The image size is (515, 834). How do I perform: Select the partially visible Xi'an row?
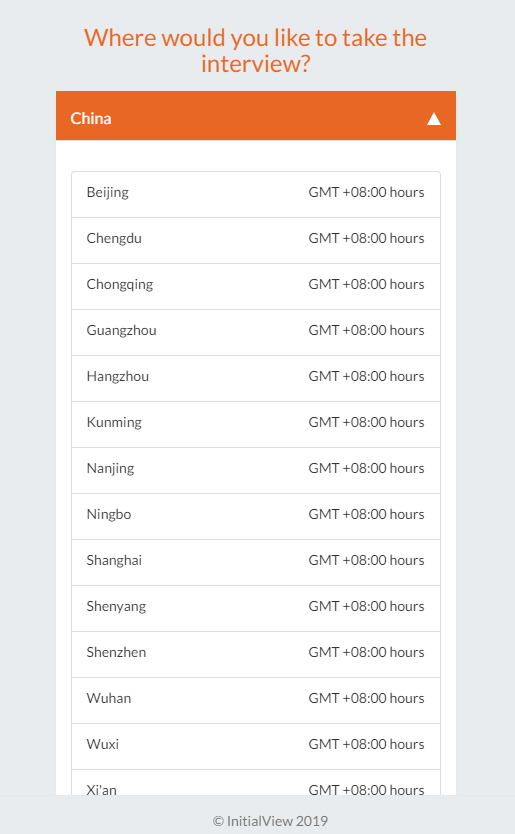256,782
